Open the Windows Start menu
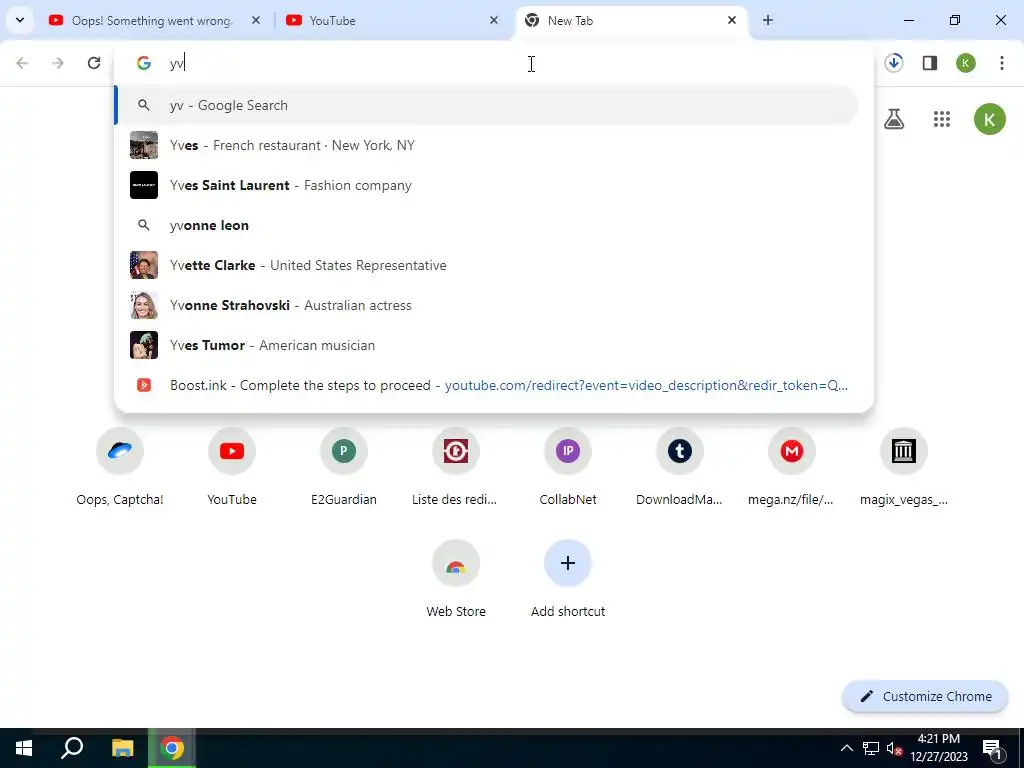The image size is (1024, 768). [x=24, y=748]
